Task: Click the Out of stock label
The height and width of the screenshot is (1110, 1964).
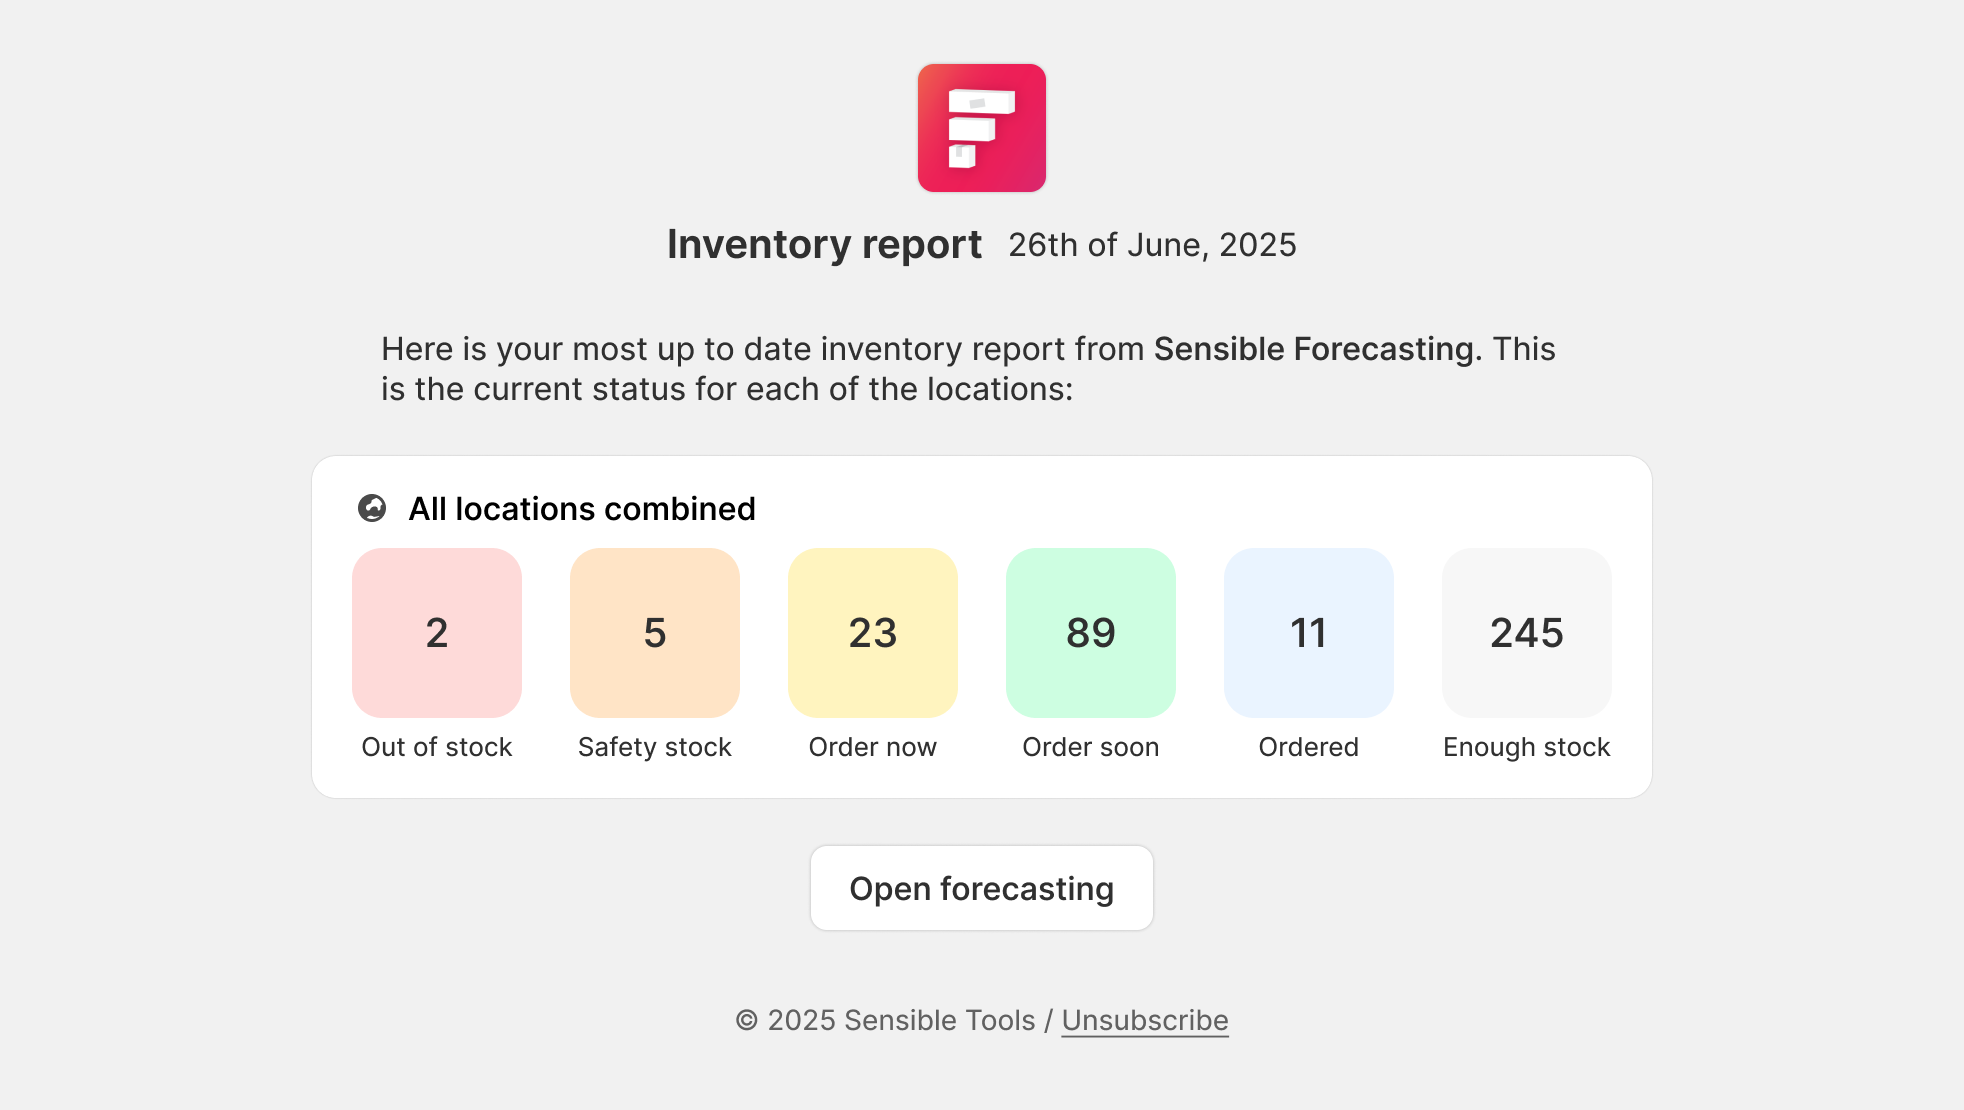Action: click(437, 747)
